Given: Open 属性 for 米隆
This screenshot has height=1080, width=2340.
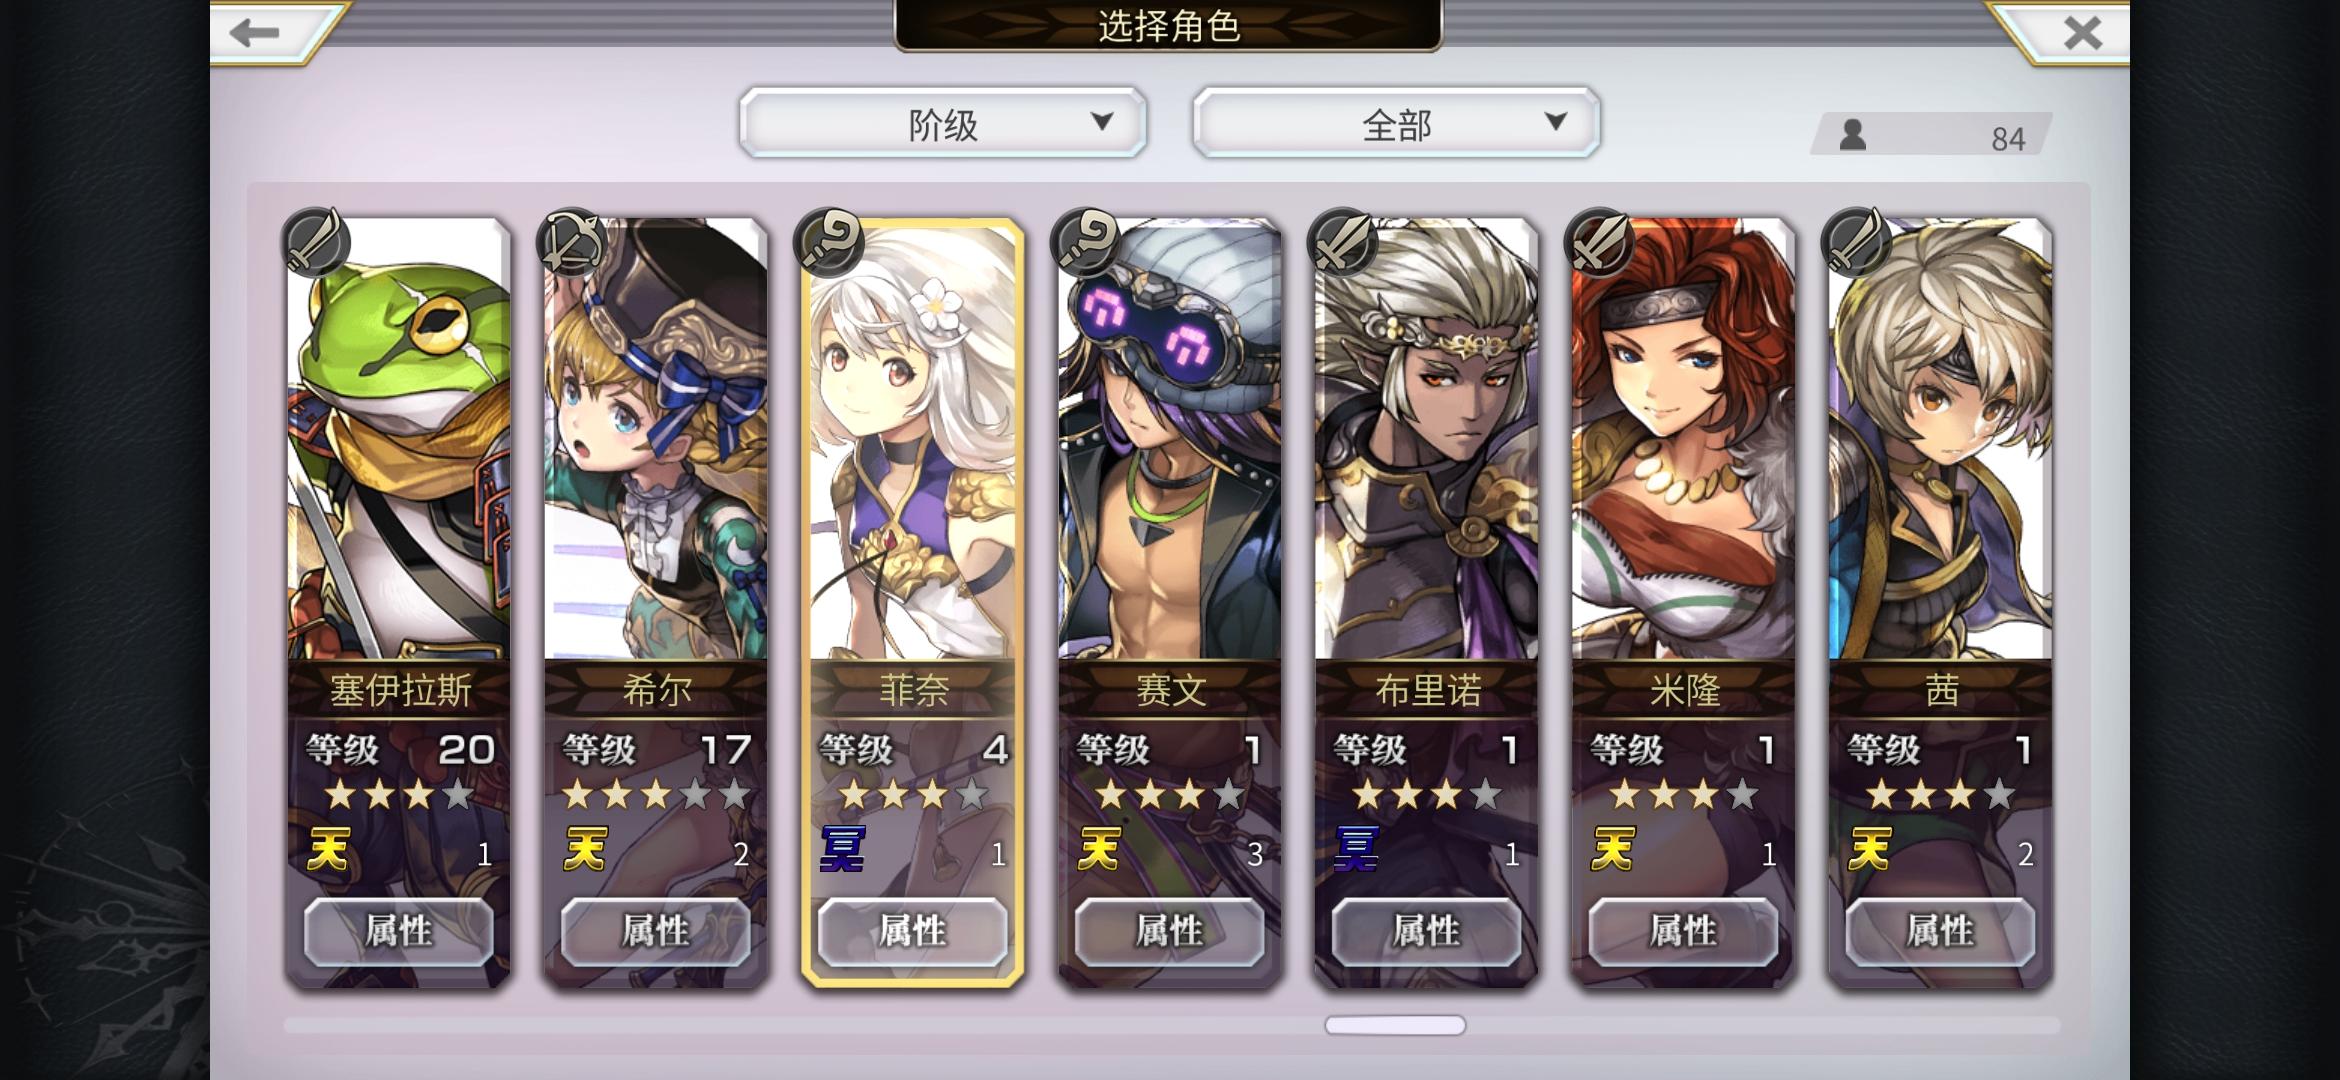Looking at the screenshot, I should pos(1684,931).
